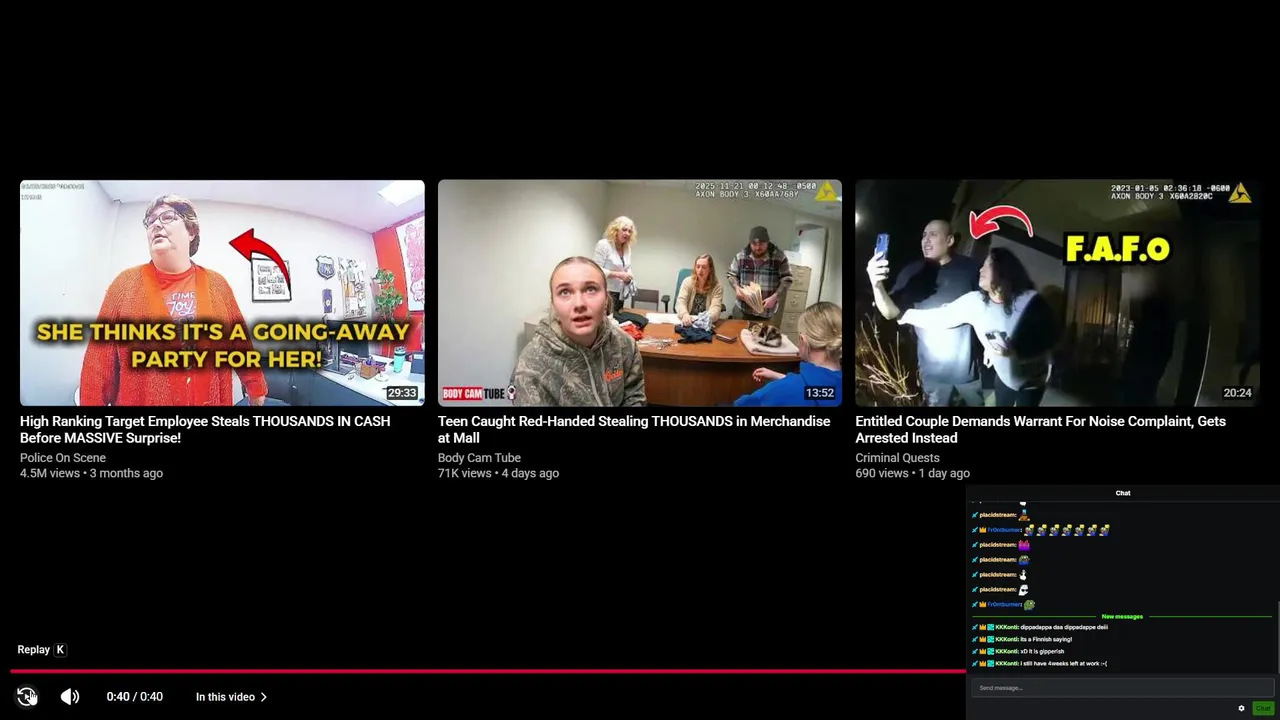Click the 4.5M views • 3 months ago text
1280x720 pixels.
[91, 473]
